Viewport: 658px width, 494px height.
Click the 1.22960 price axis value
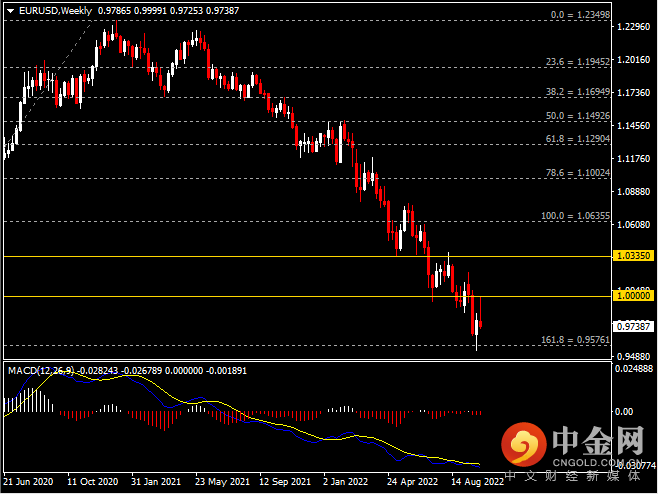point(634,26)
